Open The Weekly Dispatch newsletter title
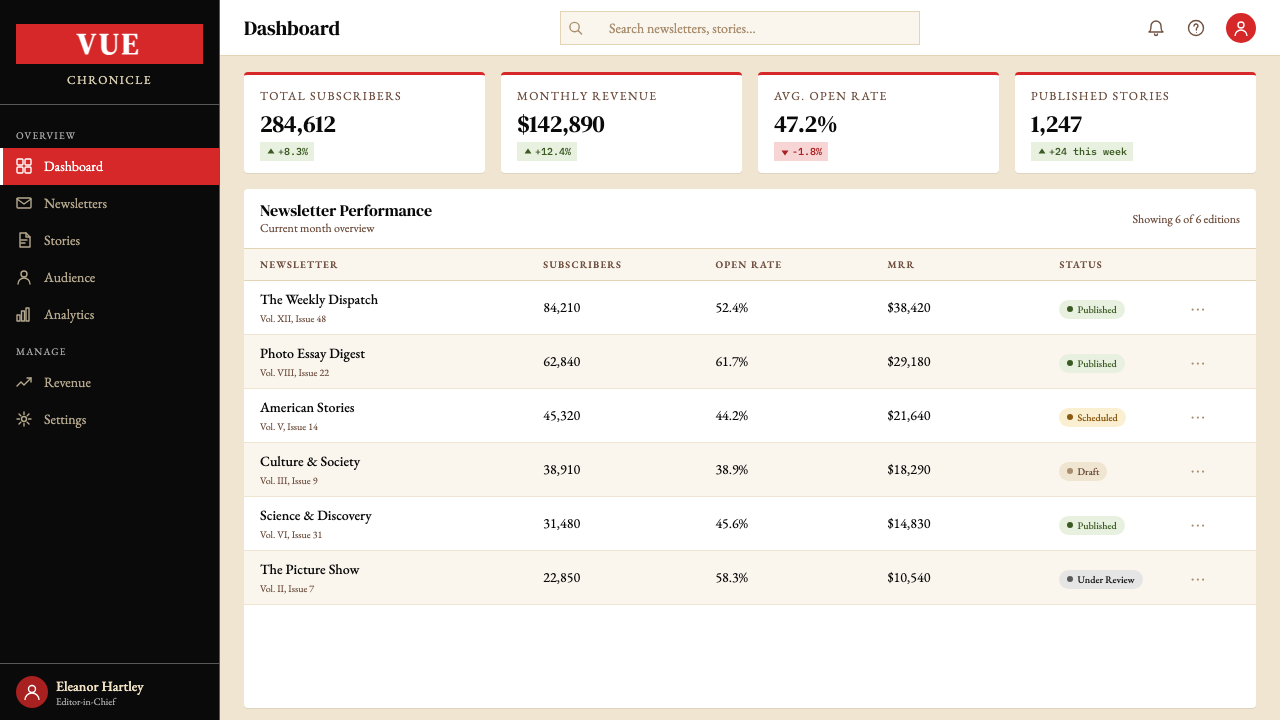The width and height of the screenshot is (1280, 720). (319, 299)
